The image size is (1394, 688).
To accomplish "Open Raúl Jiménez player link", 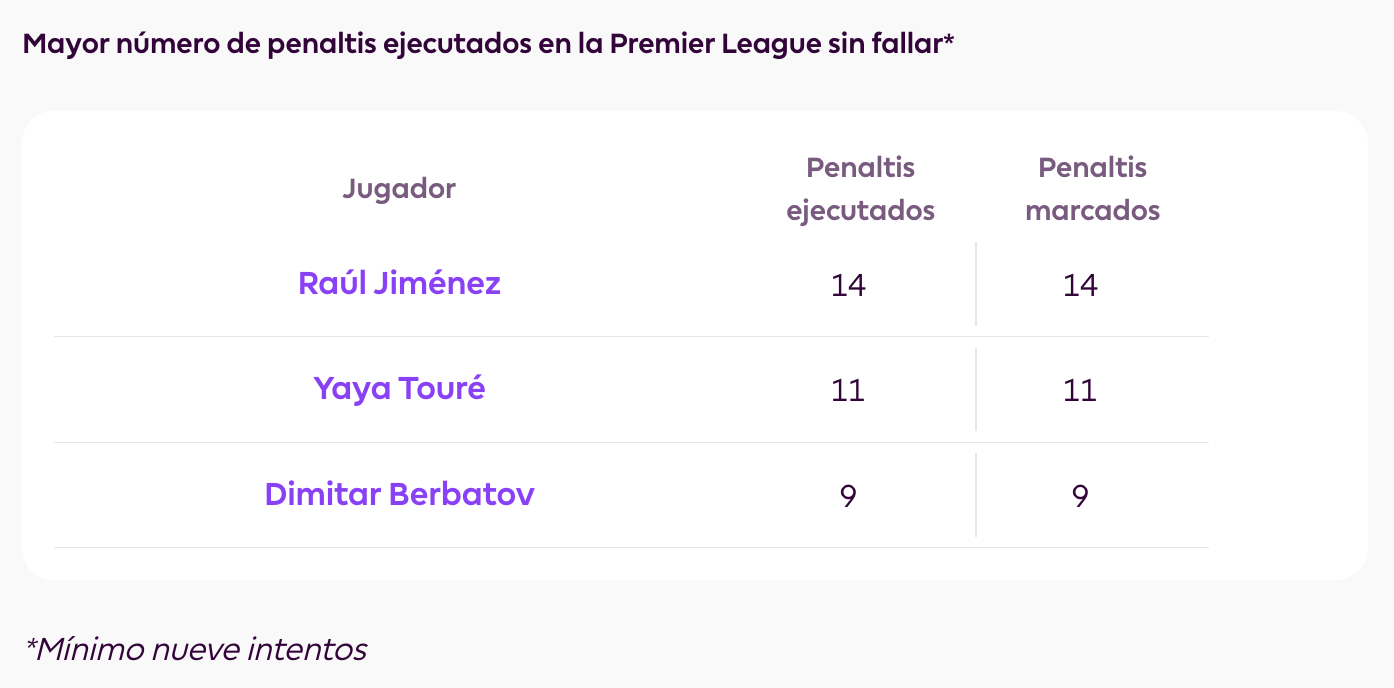I will coord(399,284).
